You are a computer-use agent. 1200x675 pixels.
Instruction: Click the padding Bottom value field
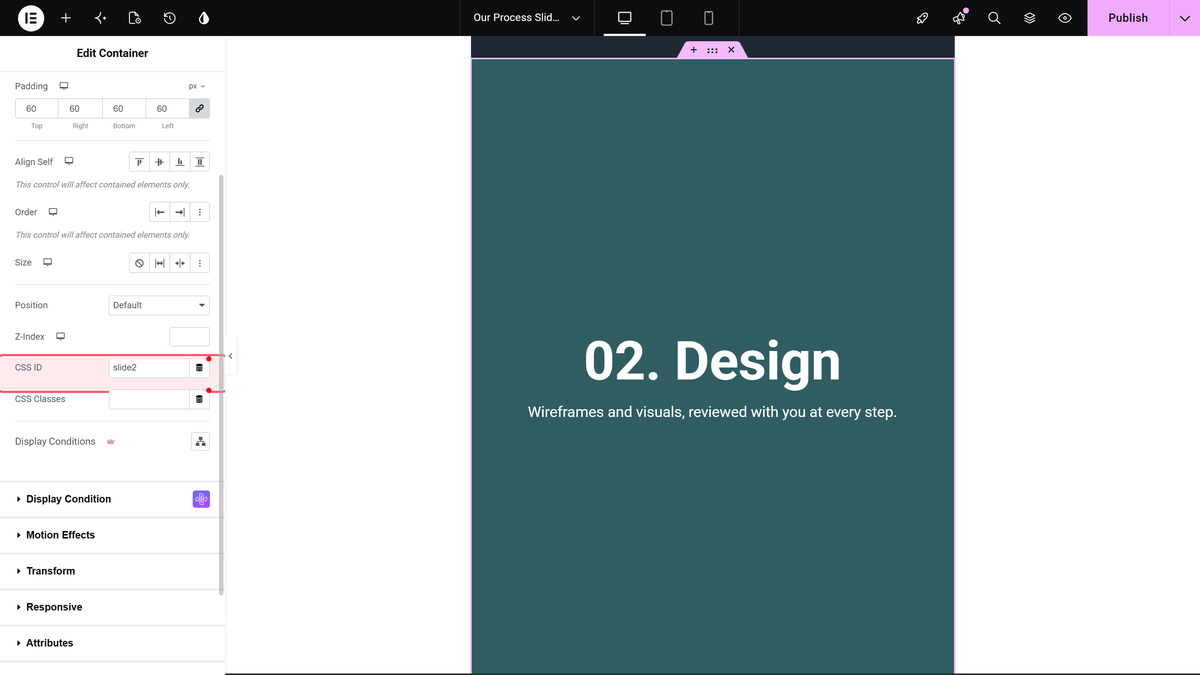tap(124, 108)
